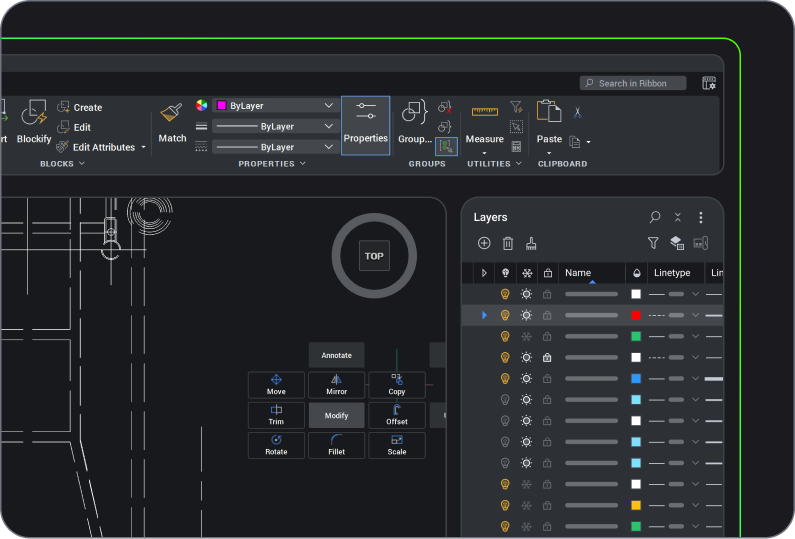Viewport: 795px width, 539px height.
Task: Select Fillet in the quad menu
Action: pos(337,445)
